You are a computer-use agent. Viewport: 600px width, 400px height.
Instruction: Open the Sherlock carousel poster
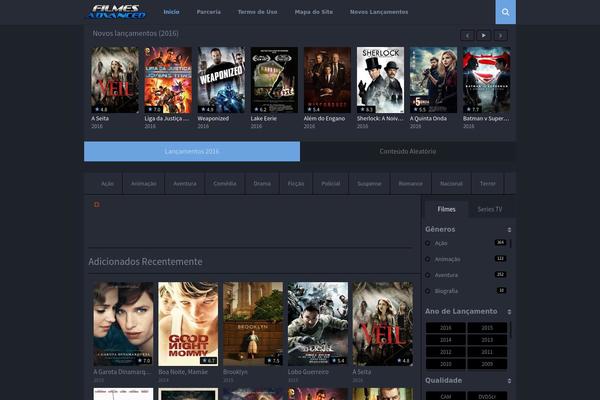[x=380, y=80]
